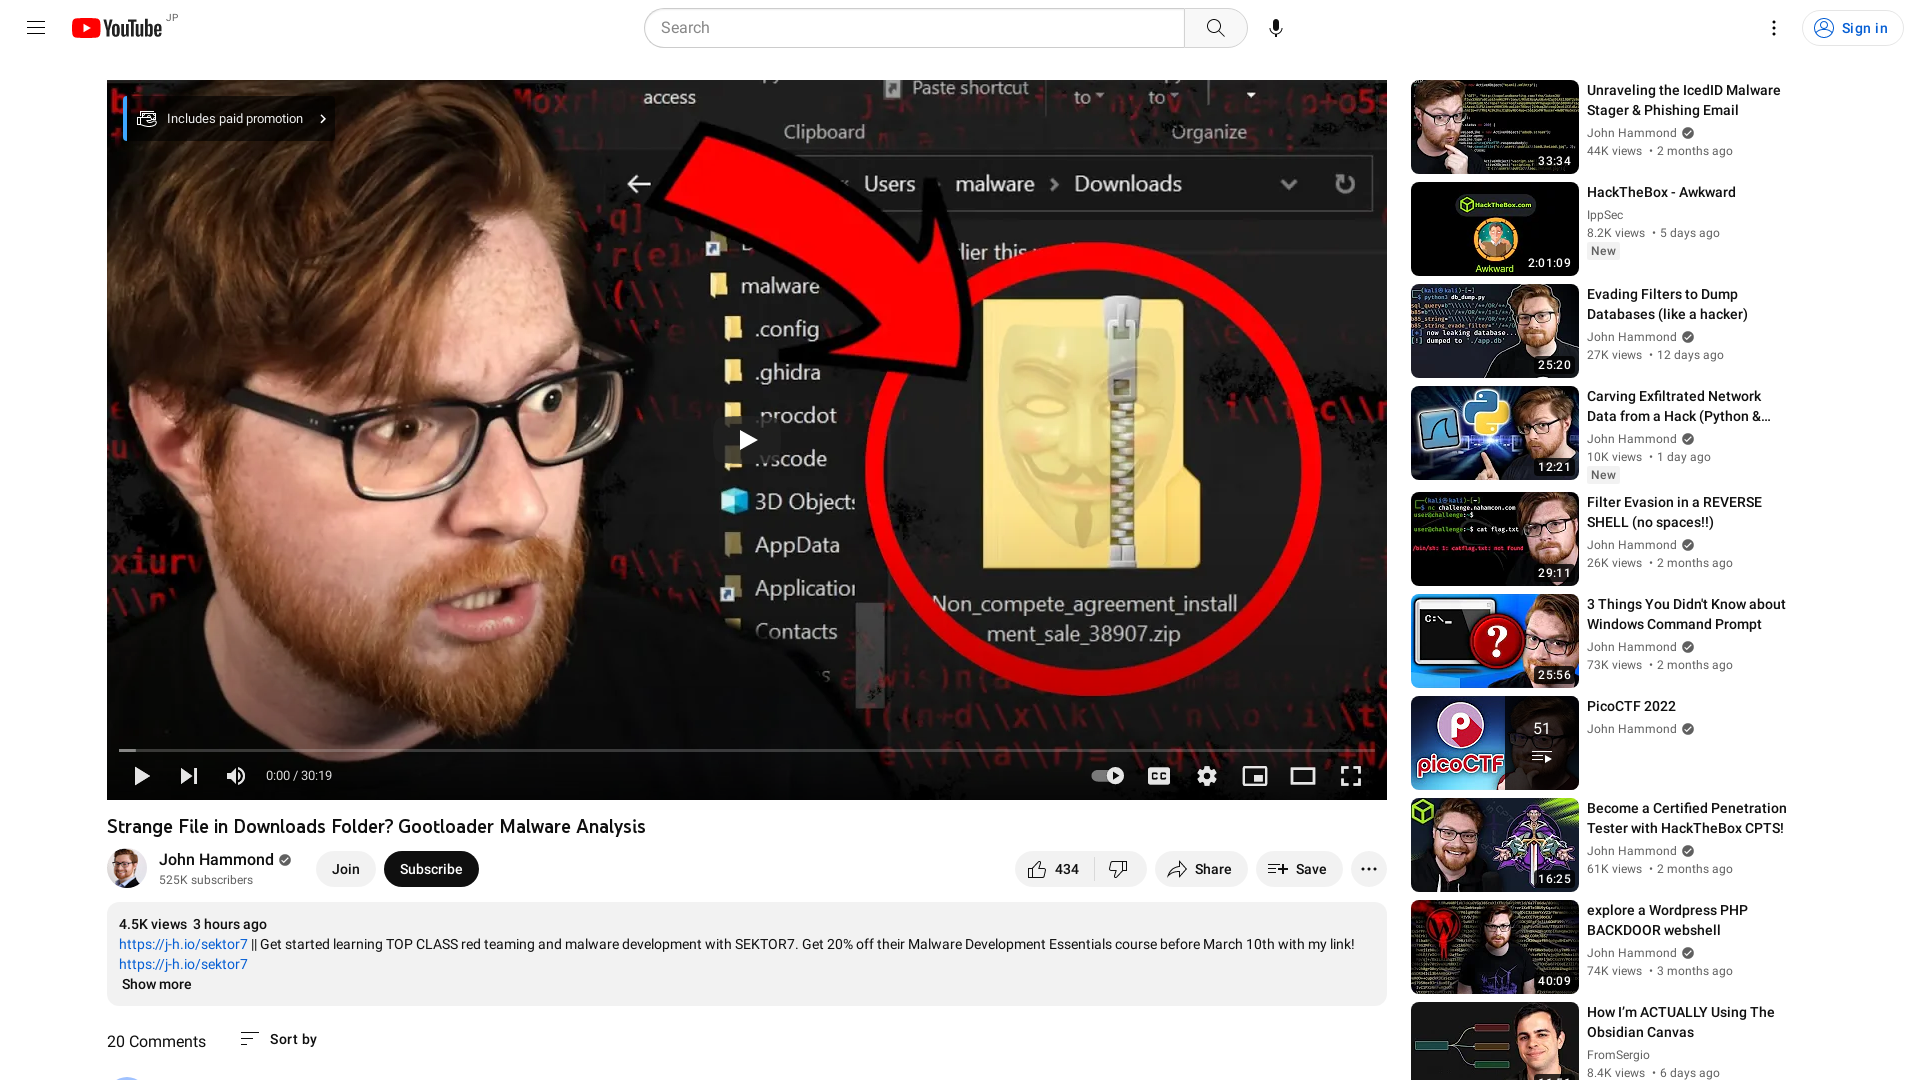Click the second sektor7 link

pyautogui.click(x=182, y=964)
